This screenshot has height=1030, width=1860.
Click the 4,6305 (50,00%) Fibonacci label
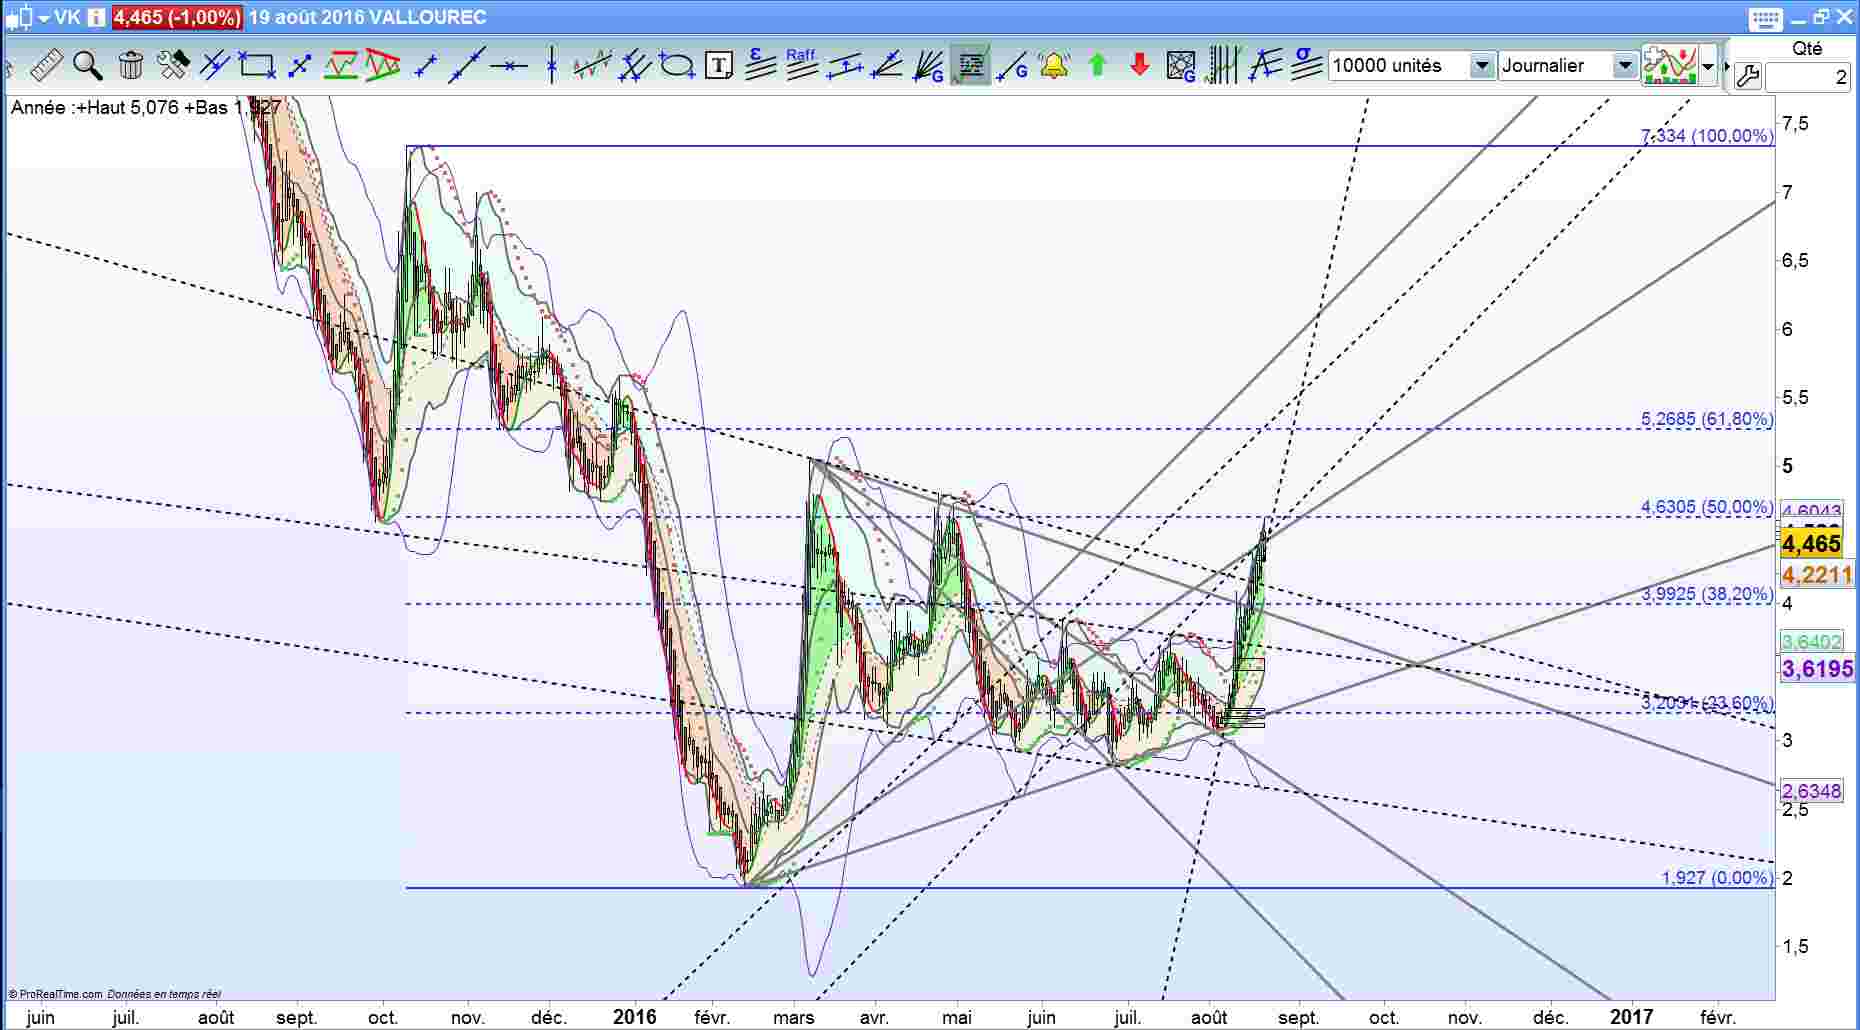1707,507
